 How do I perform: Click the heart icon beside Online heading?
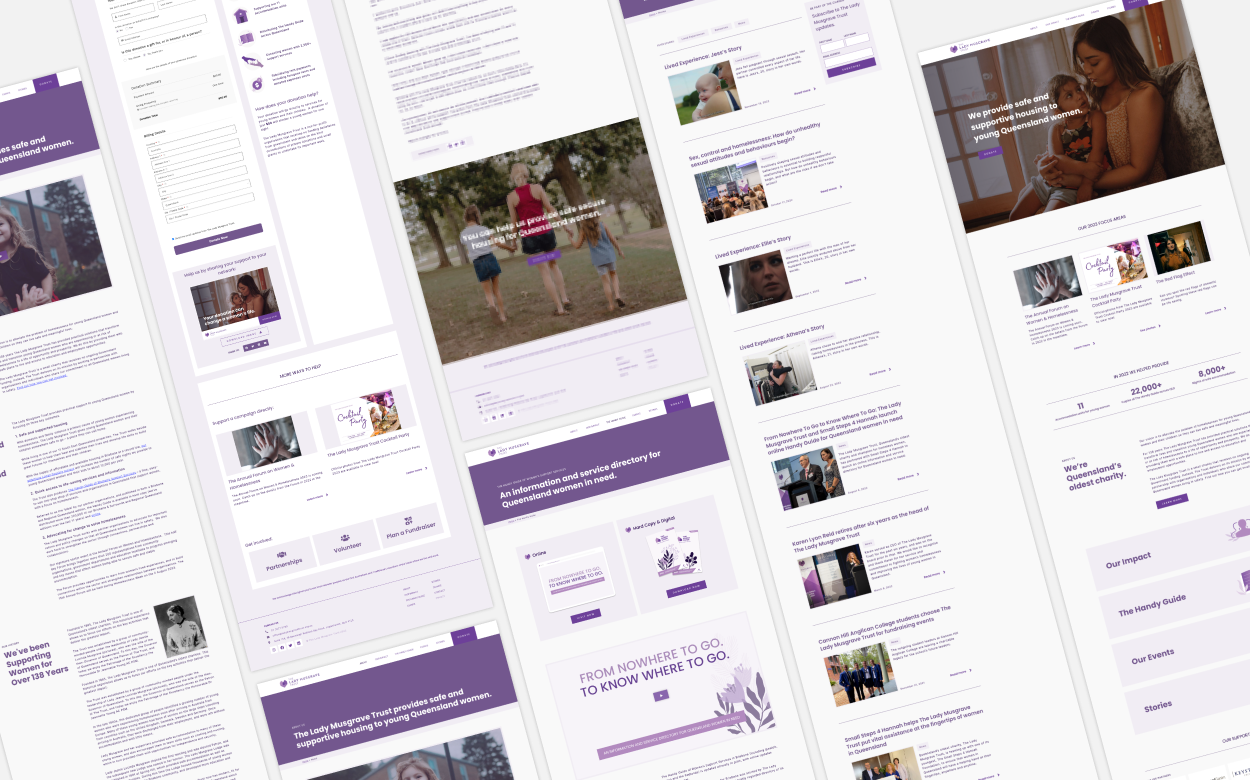pos(528,557)
